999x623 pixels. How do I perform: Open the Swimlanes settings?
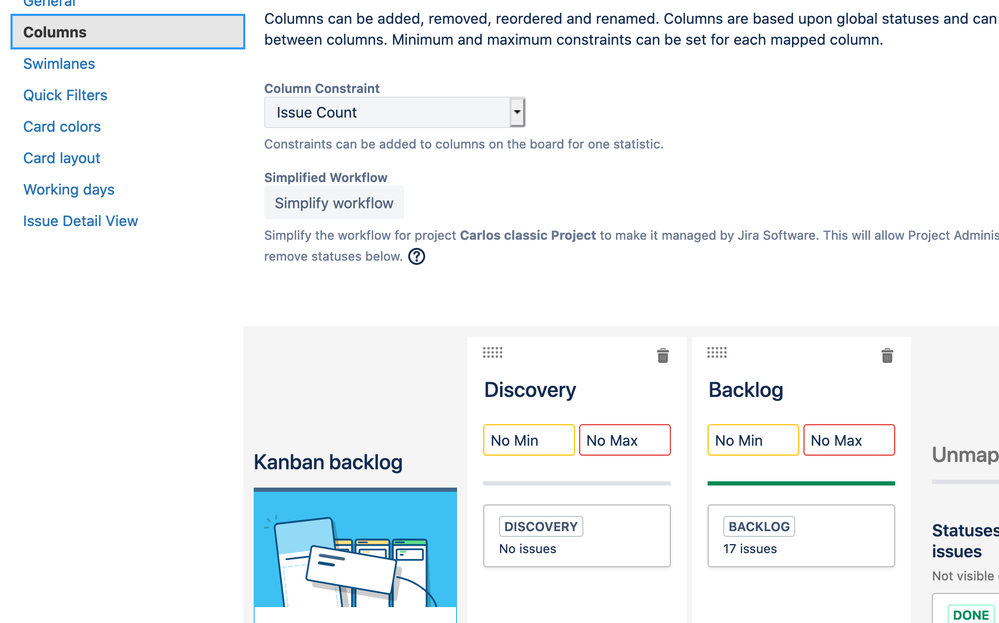click(59, 64)
